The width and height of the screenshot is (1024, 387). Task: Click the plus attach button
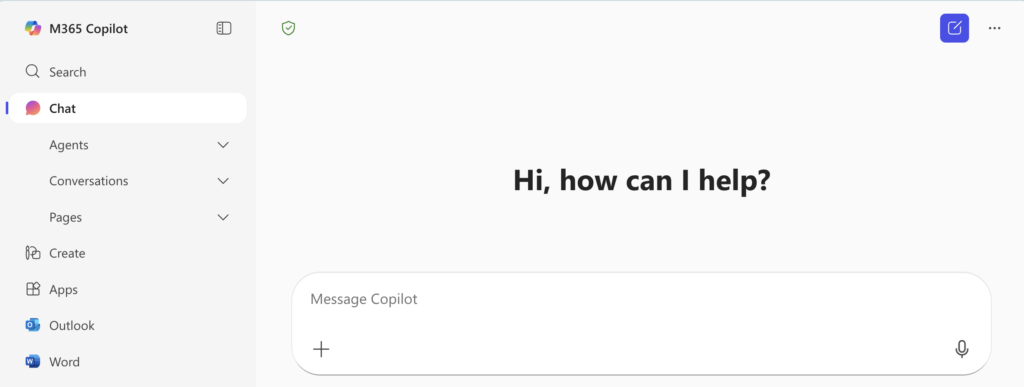tap(321, 349)
